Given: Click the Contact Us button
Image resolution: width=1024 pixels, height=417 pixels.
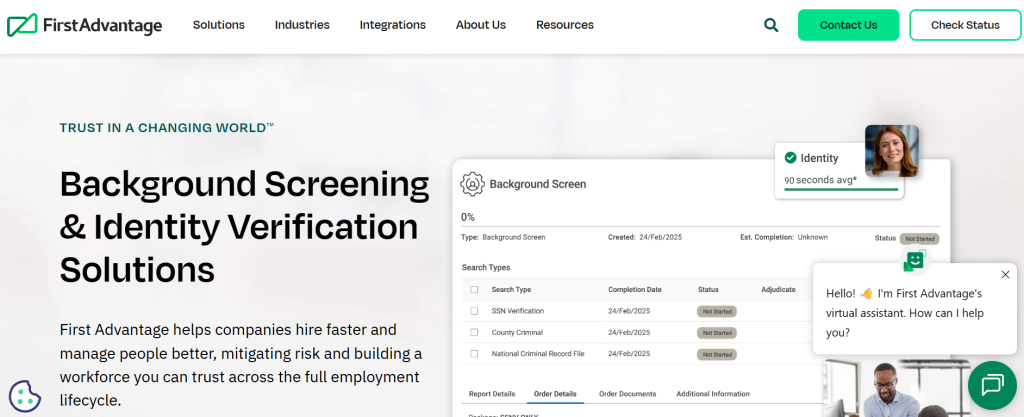Looking at the screenshot, I should [x=848, y=25].
